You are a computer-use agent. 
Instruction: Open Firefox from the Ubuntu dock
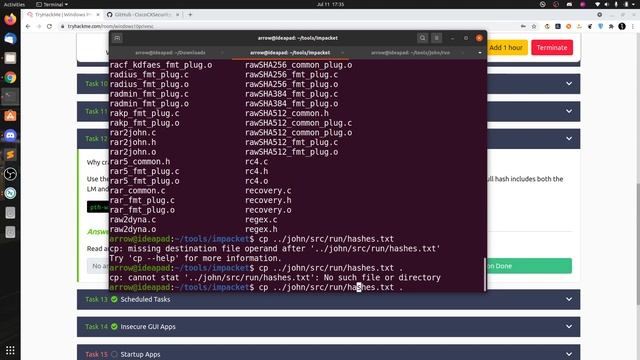tap(10, 19)
